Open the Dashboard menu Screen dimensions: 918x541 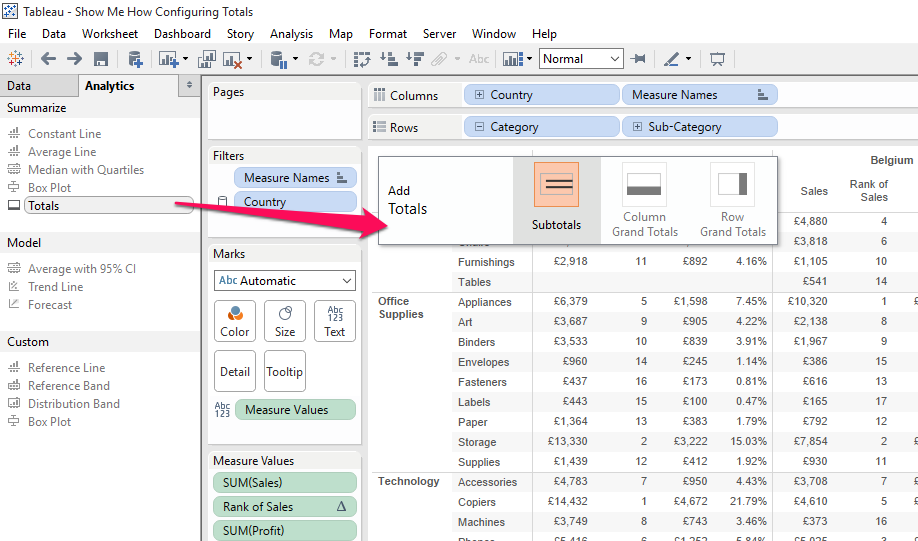182,34
